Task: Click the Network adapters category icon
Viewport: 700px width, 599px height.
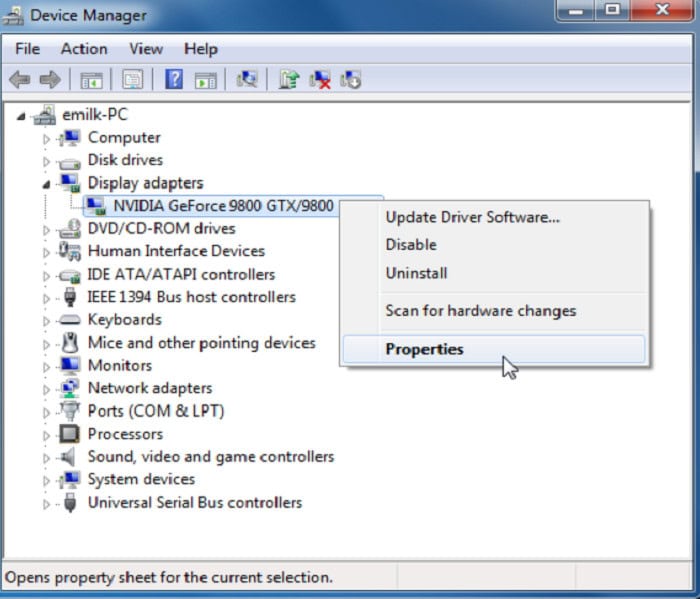Action: coord(70,388)
